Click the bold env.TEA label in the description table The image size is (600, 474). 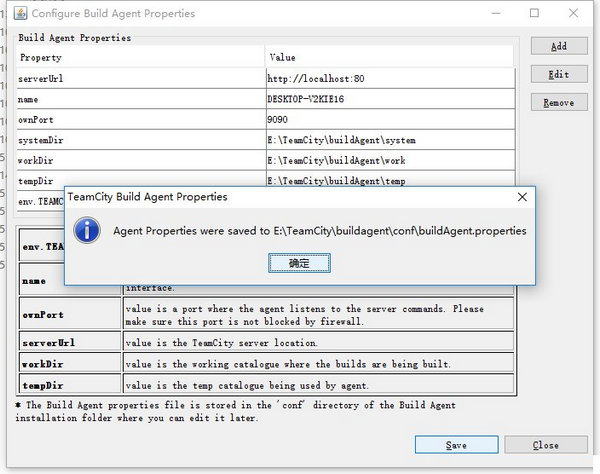[x=43, y=247]
